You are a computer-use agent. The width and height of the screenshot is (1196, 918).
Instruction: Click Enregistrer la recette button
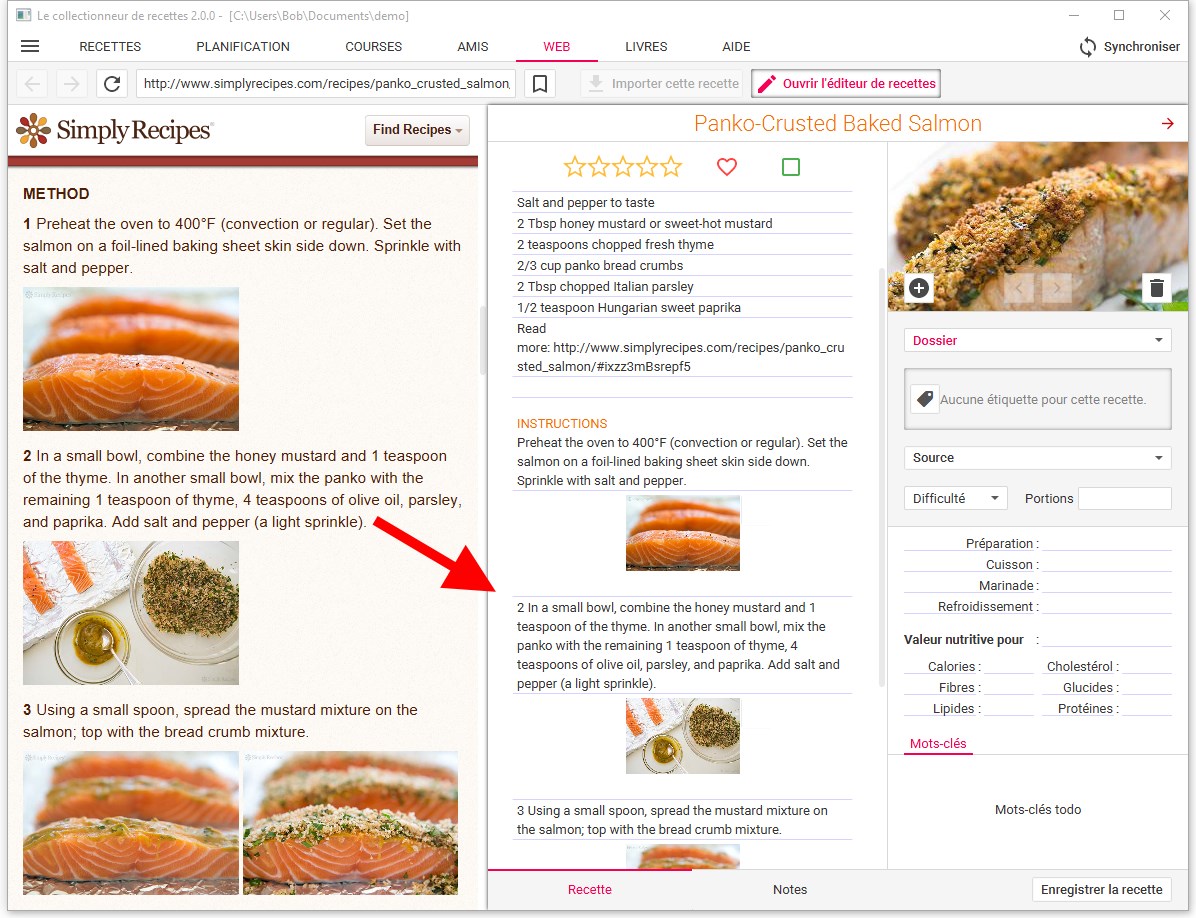tap(1101, 889)
